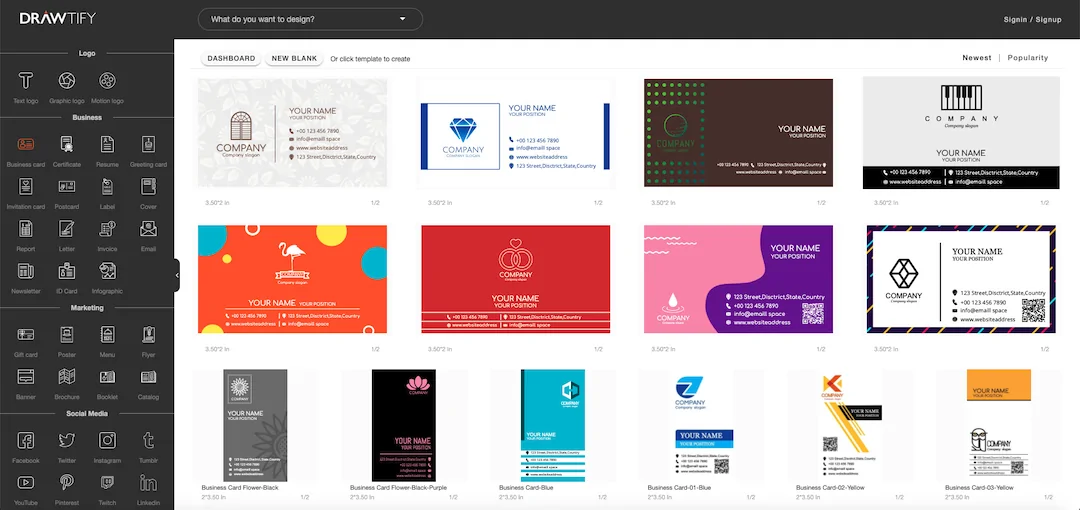1080x510 pixels.
Task: Open the brown green-dots business card template
Action: pyautogui.click(x=738, y=132)
